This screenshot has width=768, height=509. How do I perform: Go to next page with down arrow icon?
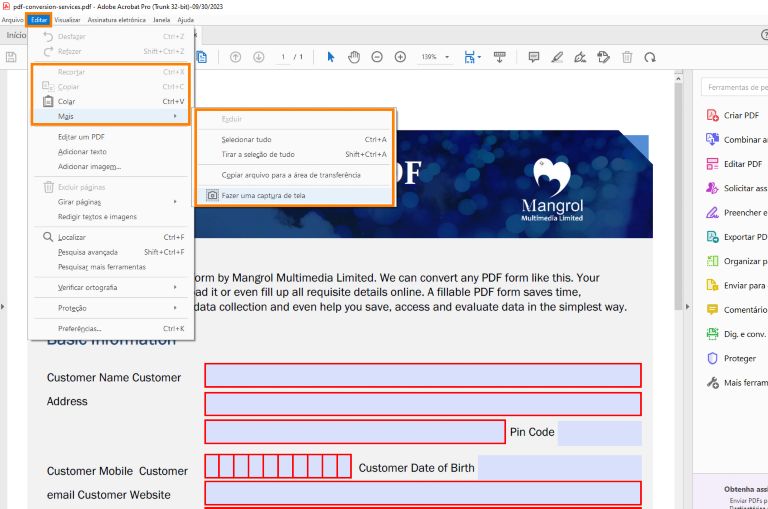click(259, 57)
